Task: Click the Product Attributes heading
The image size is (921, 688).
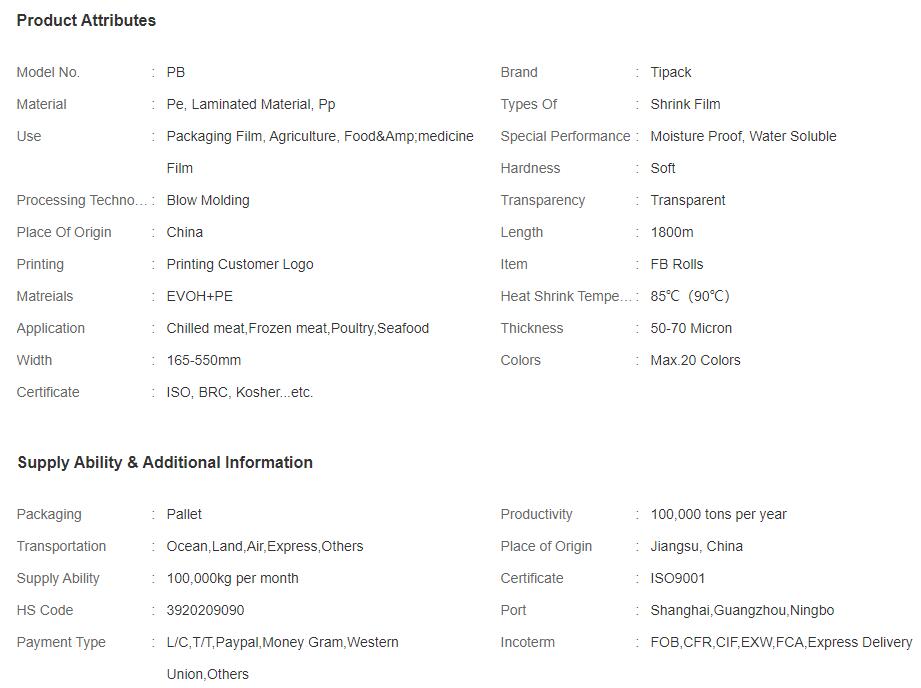Action: tap(86, 21)
